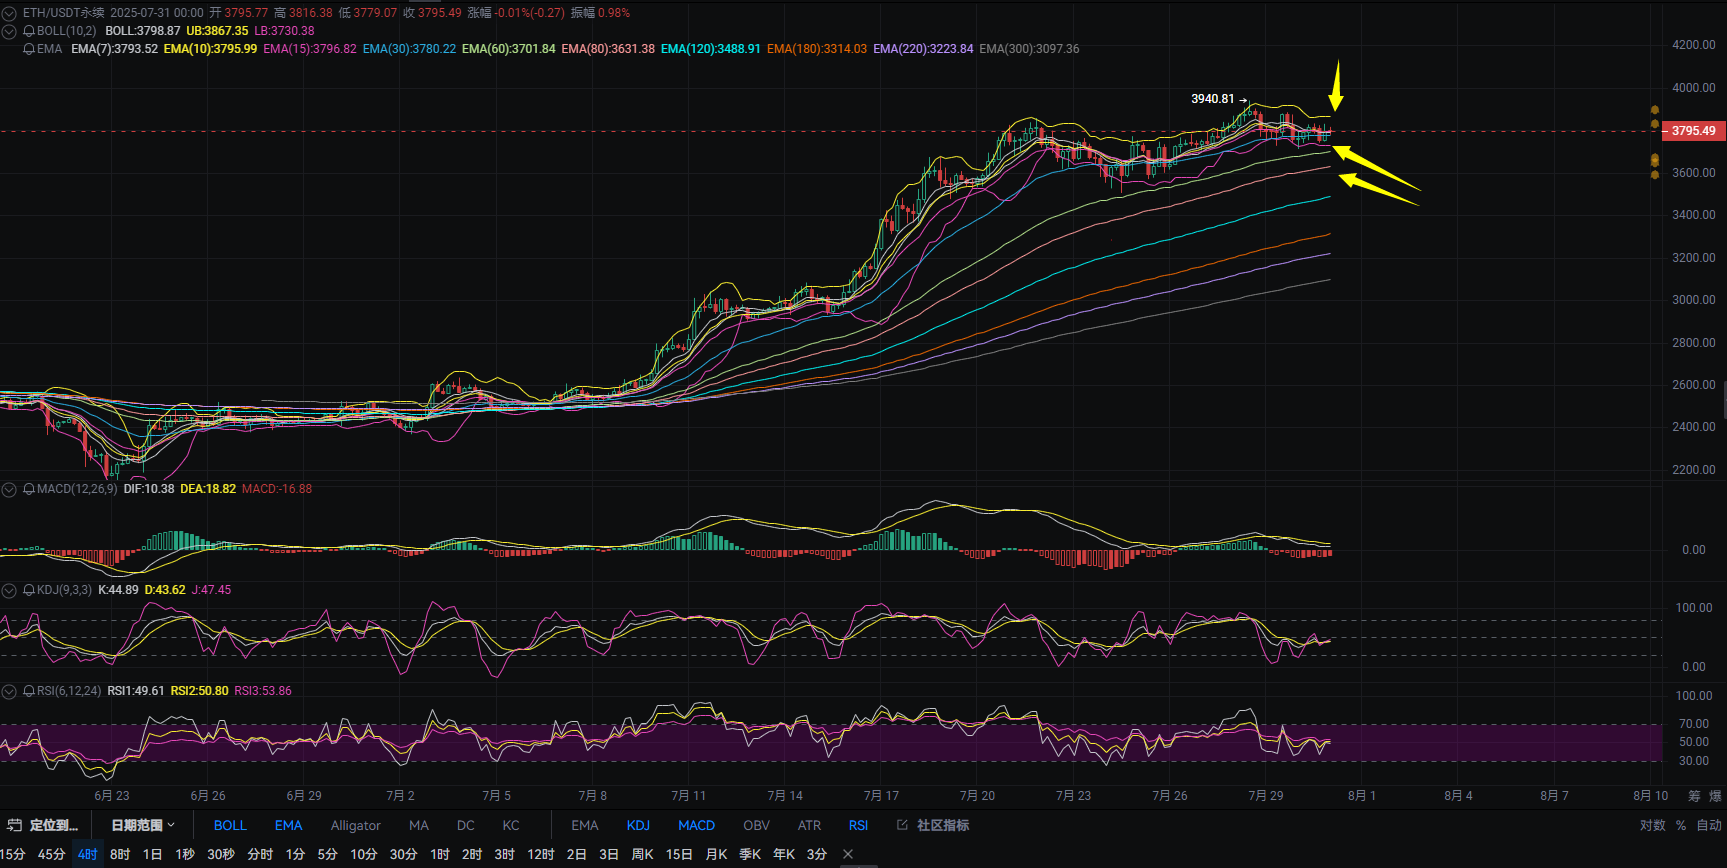Switch to the 2日 timeframe
Image resolution: width=1727 pixels, height=868 pixels.
point(576,854)
